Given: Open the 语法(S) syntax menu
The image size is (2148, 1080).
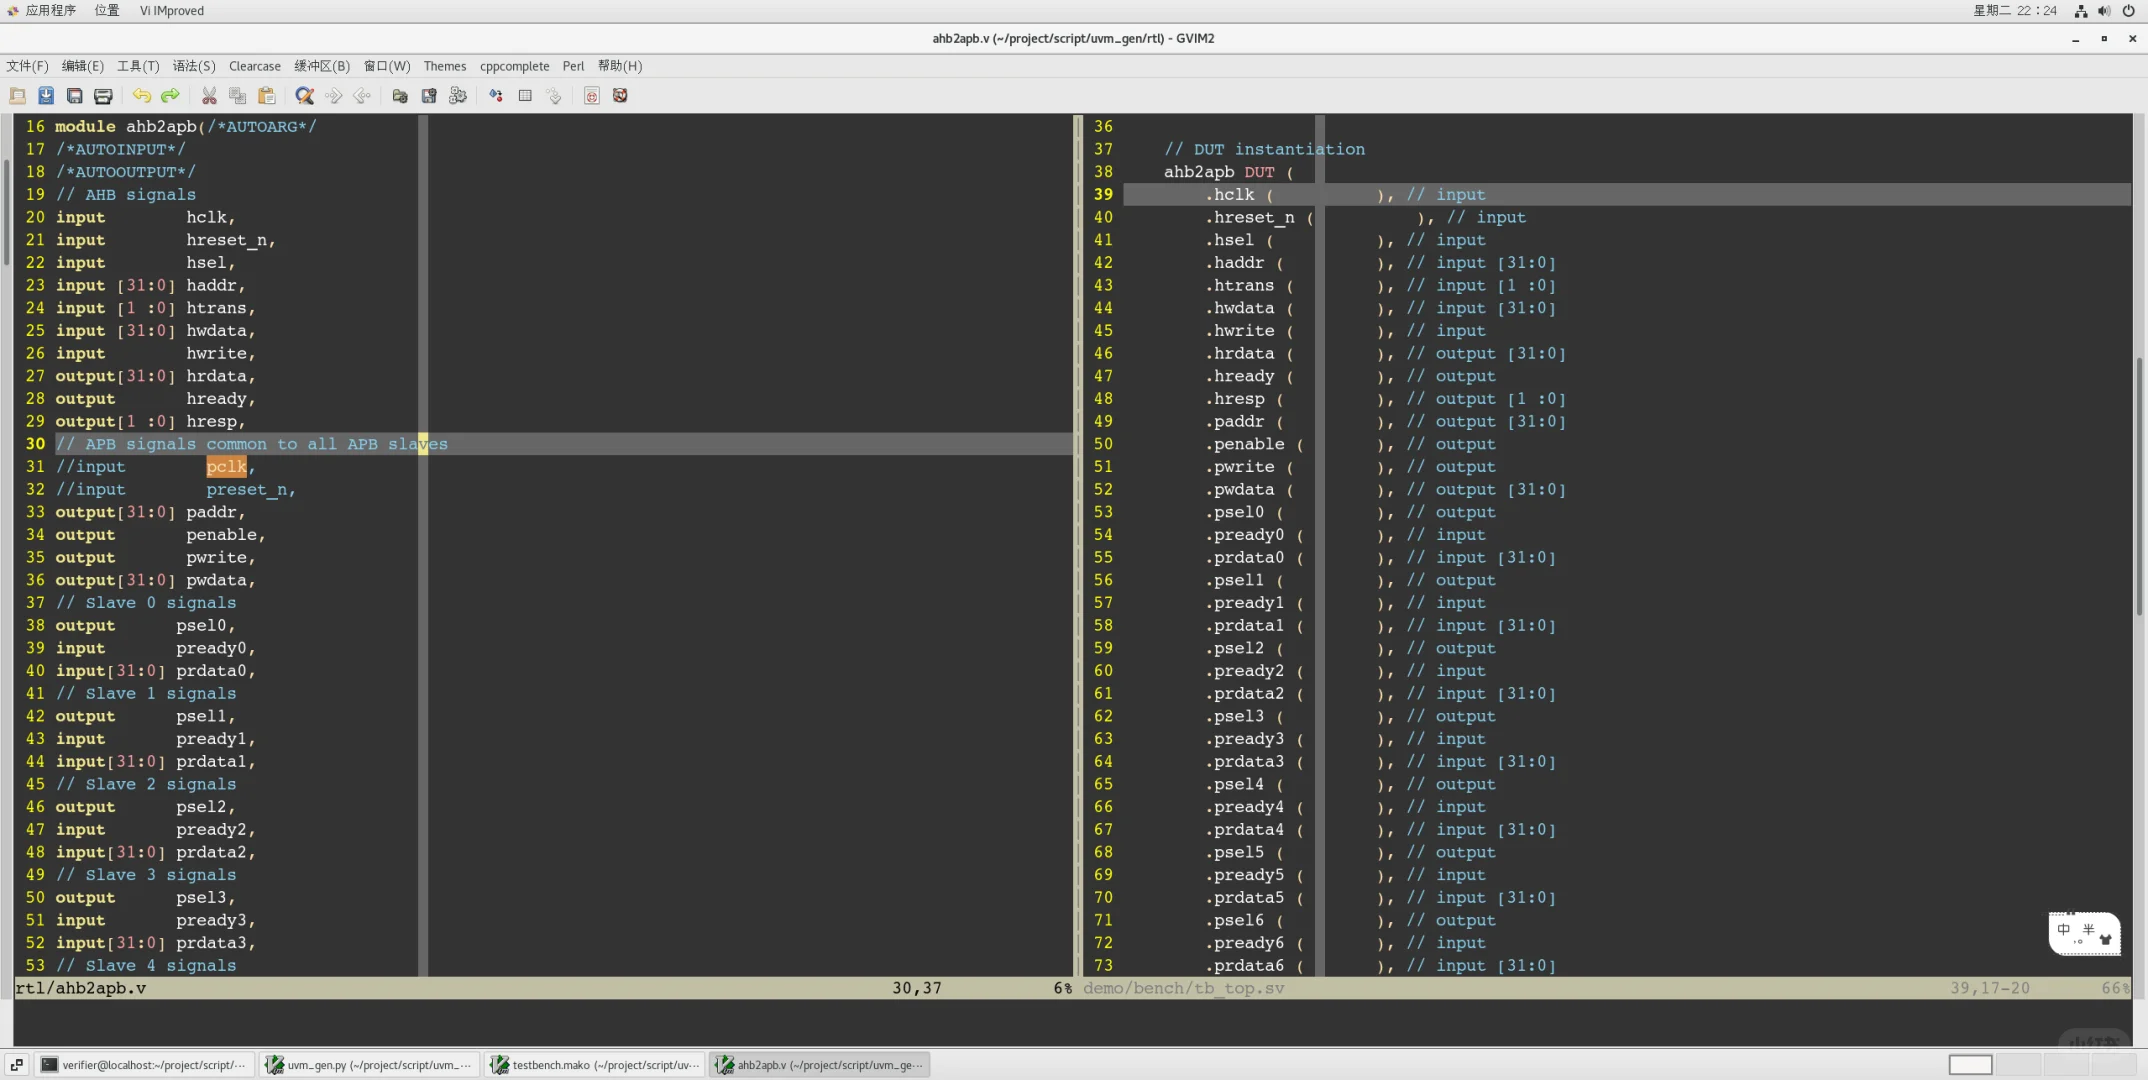Looking at the screenshot, I should tap(193, 66).
